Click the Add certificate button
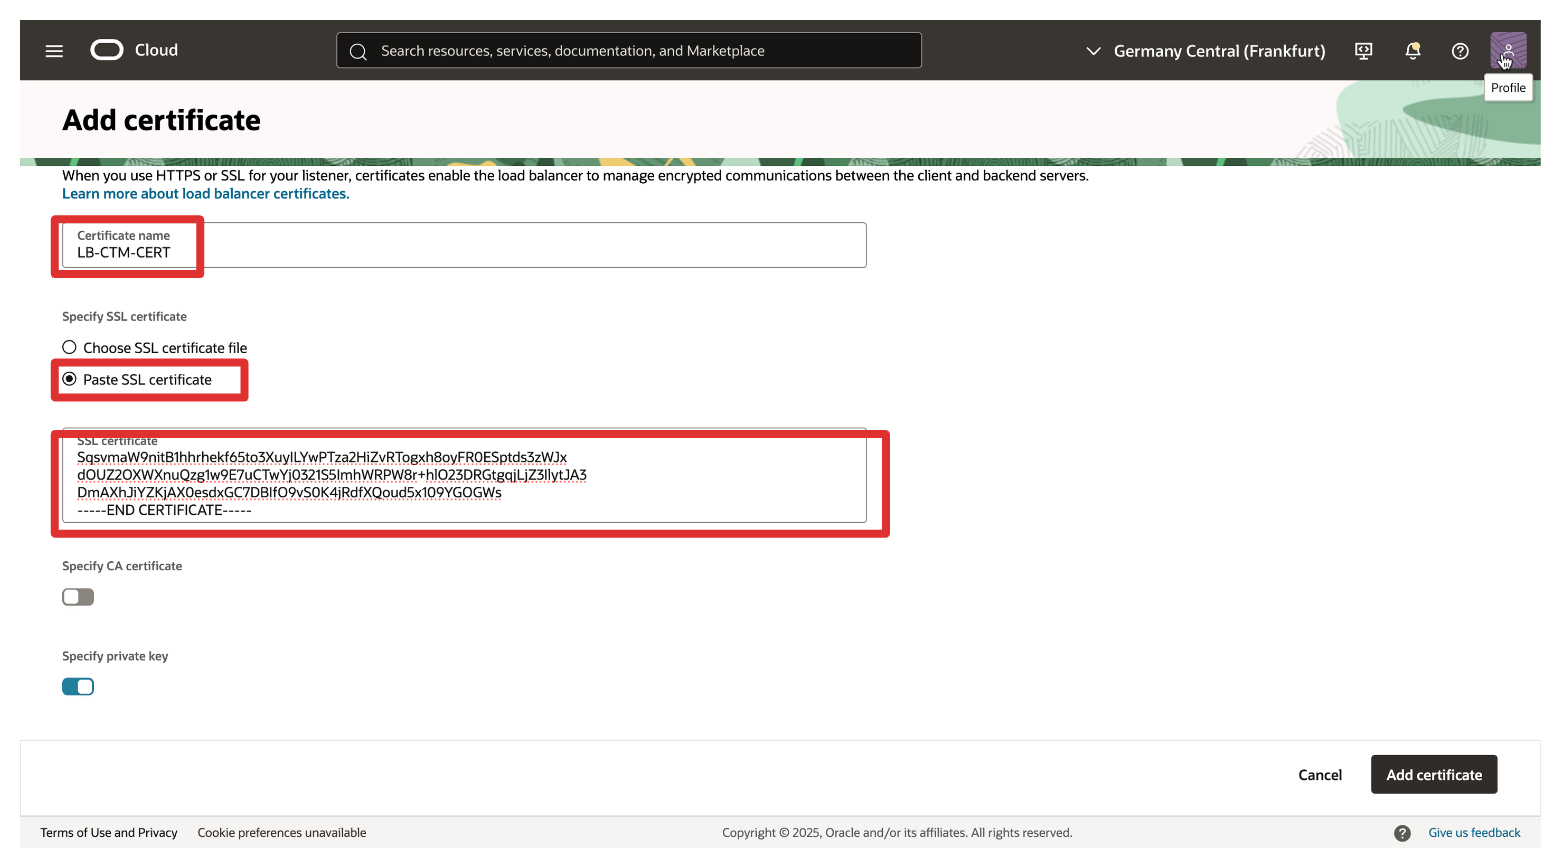This screenshot has height=868, width=1560. (1433, 775)
